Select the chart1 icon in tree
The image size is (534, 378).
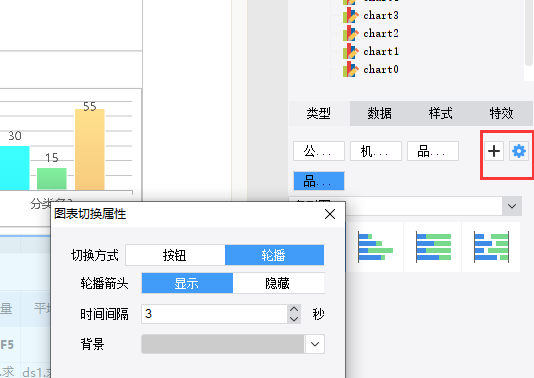pos(351,51)
